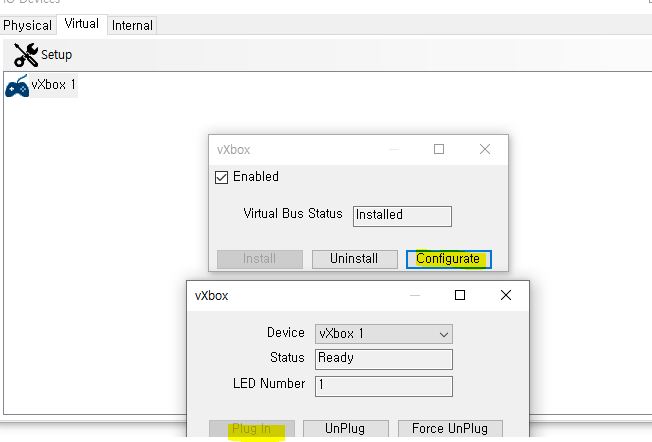652x442 pixels.
Task: Click the disabled Install button
Action: click(x=260, y=259)
